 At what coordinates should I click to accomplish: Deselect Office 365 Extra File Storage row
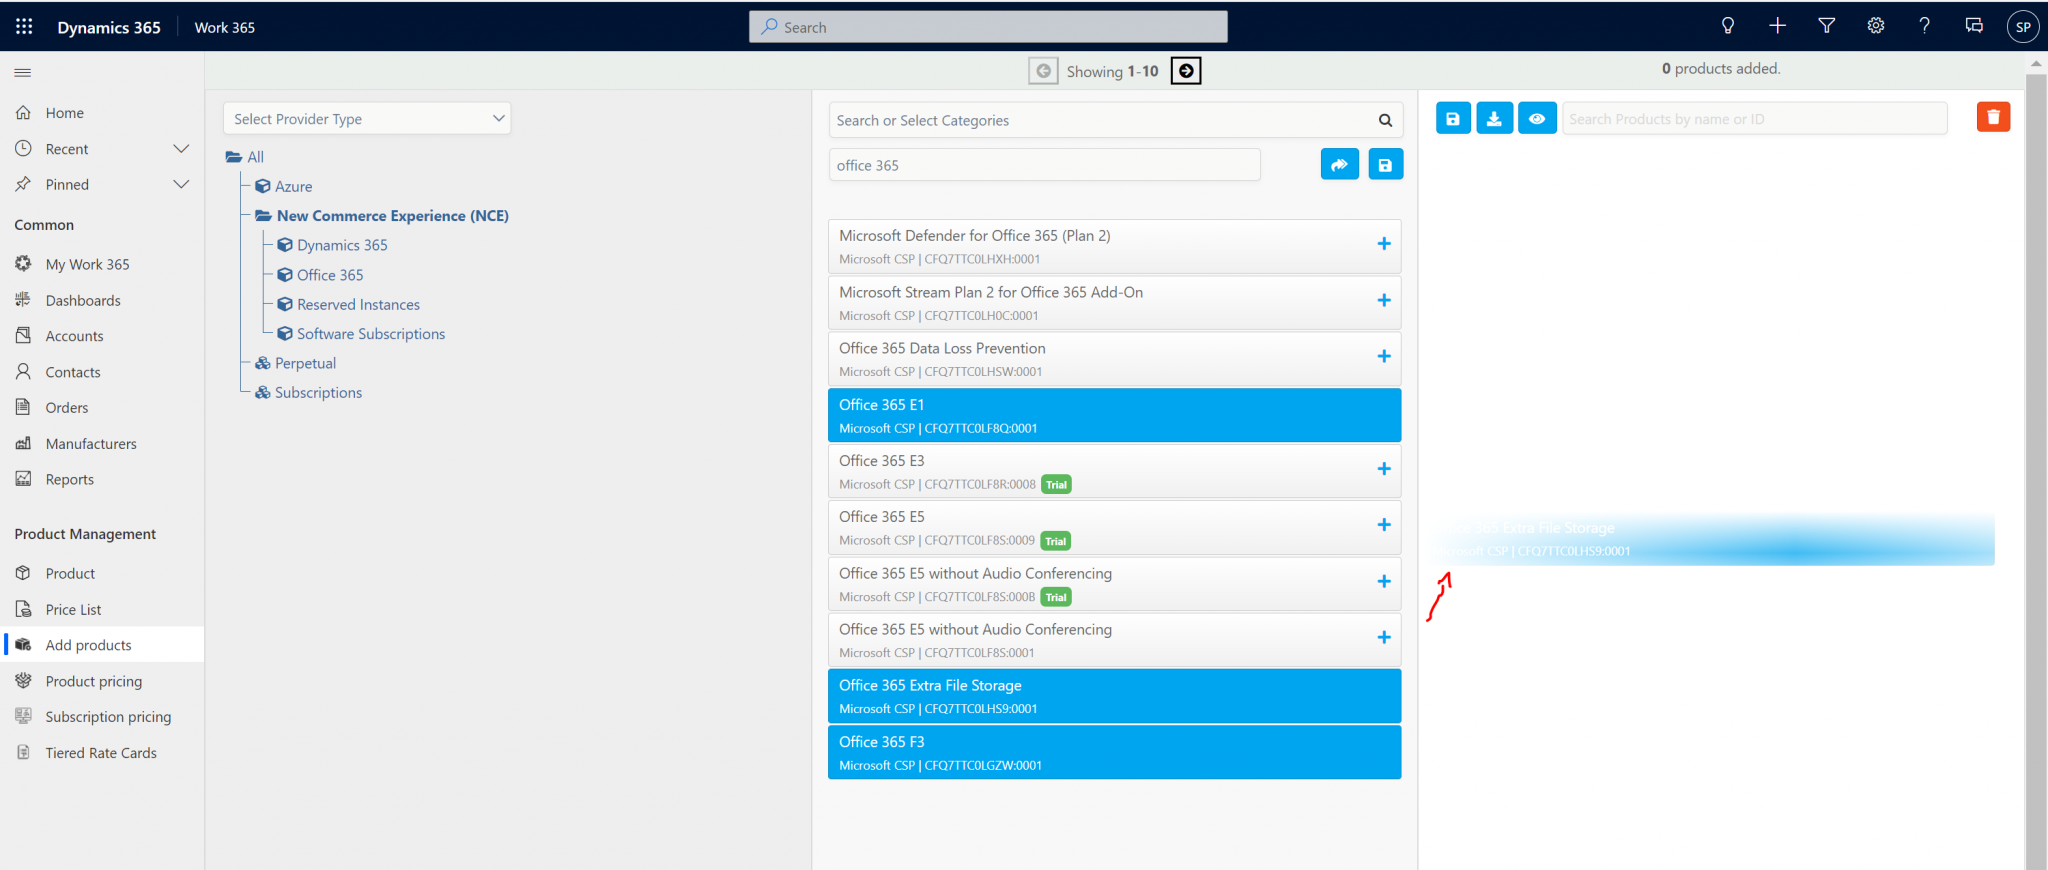click(x=1114, y=696)
